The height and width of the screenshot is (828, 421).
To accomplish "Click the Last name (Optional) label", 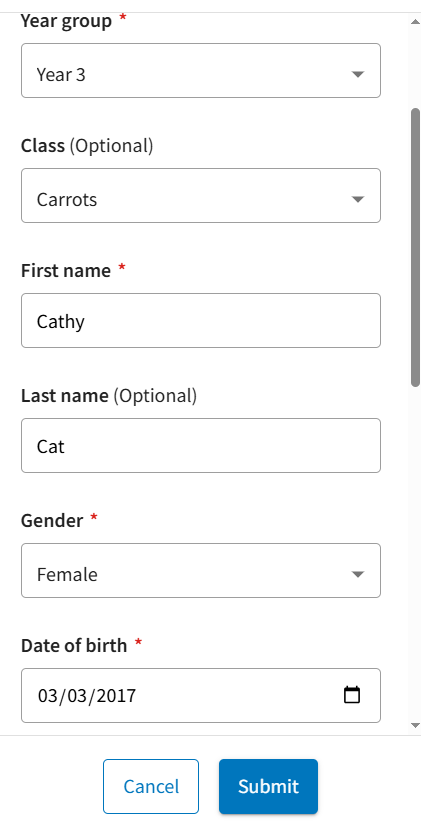I will click(109, 396).
